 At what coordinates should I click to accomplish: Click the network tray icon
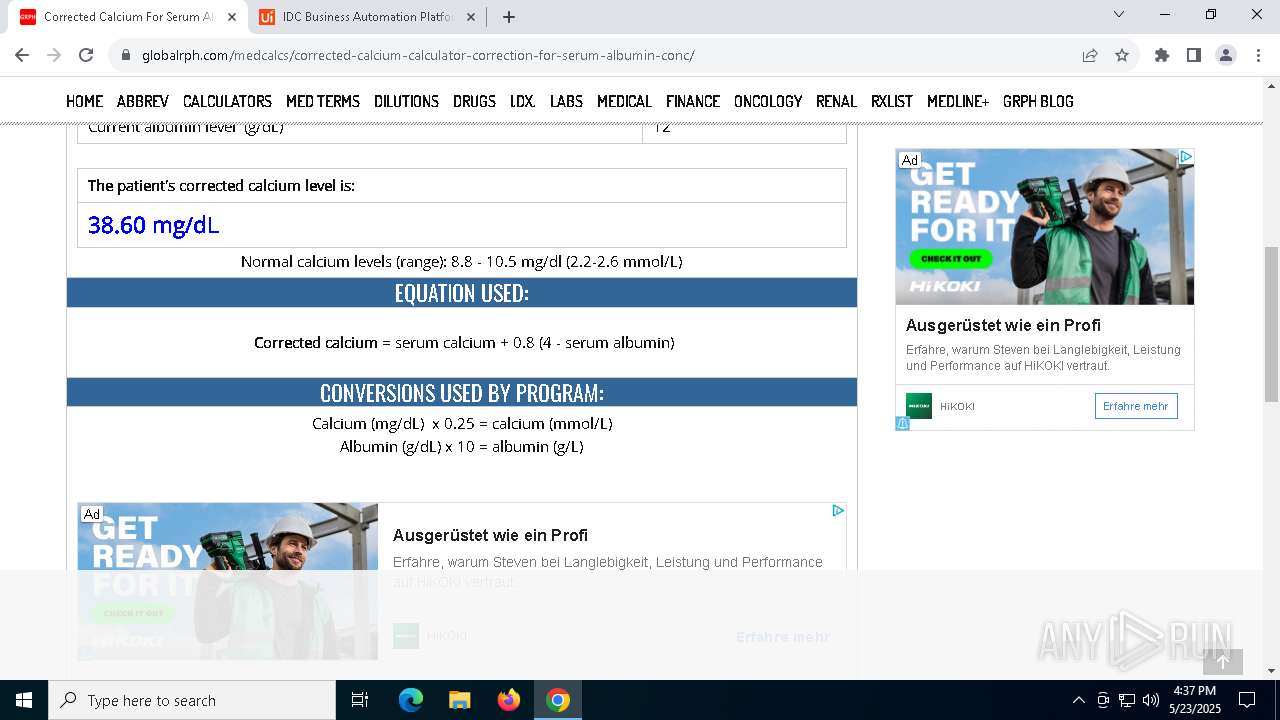(x=1127, y=700)
